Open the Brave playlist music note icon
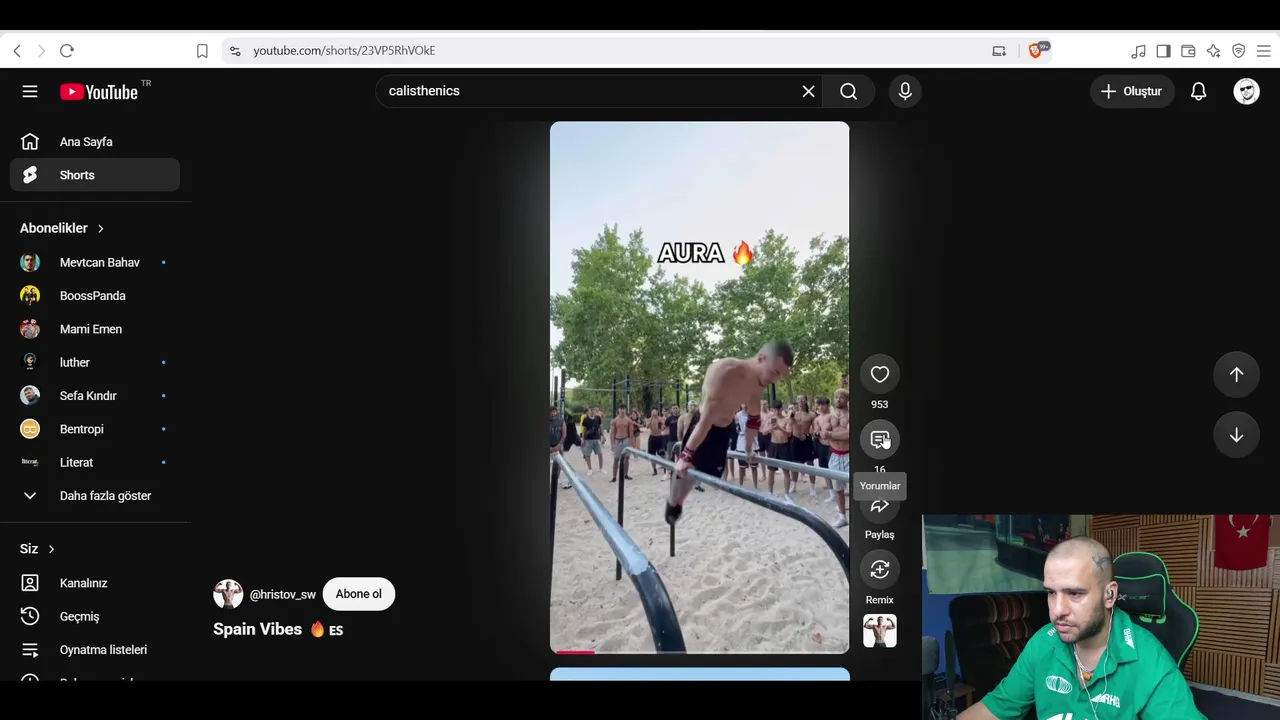 pyautogui.click(x=1138, y=51)
